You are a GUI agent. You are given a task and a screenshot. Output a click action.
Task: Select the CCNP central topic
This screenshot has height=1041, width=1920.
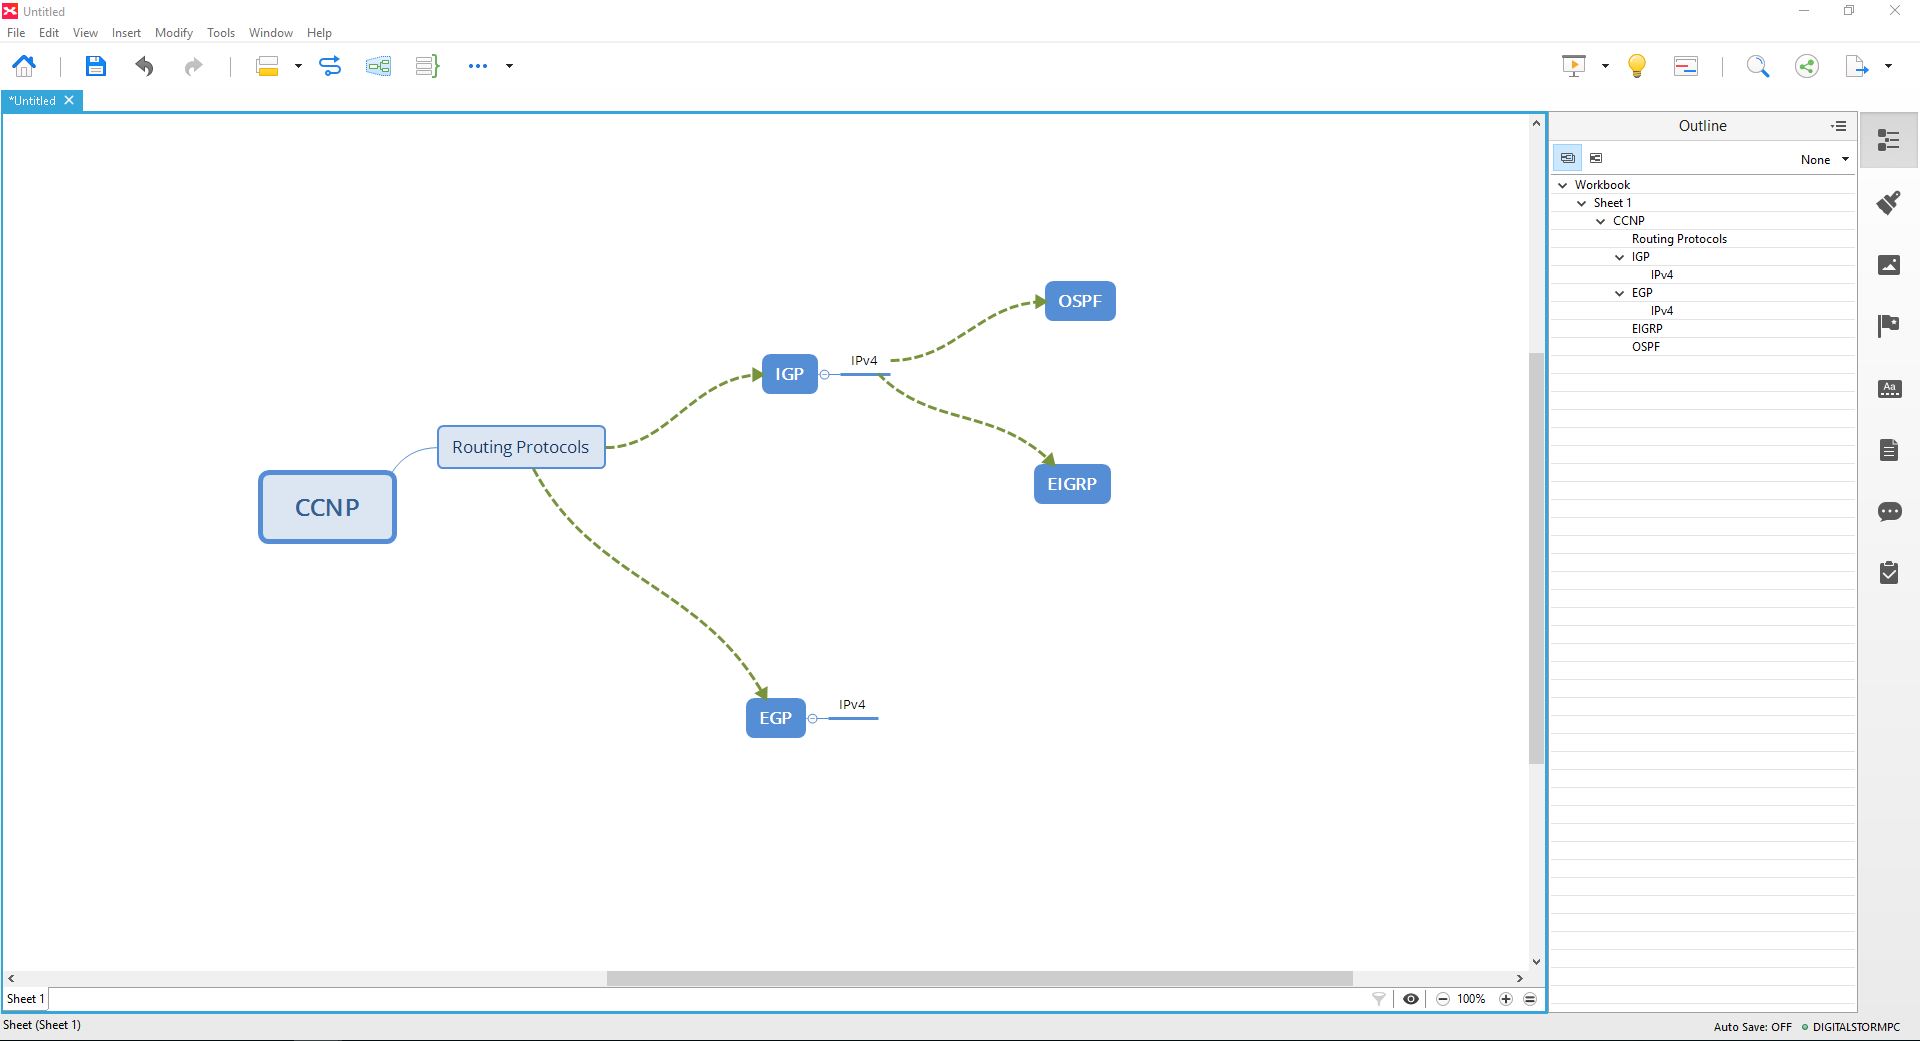click(327, 507)
